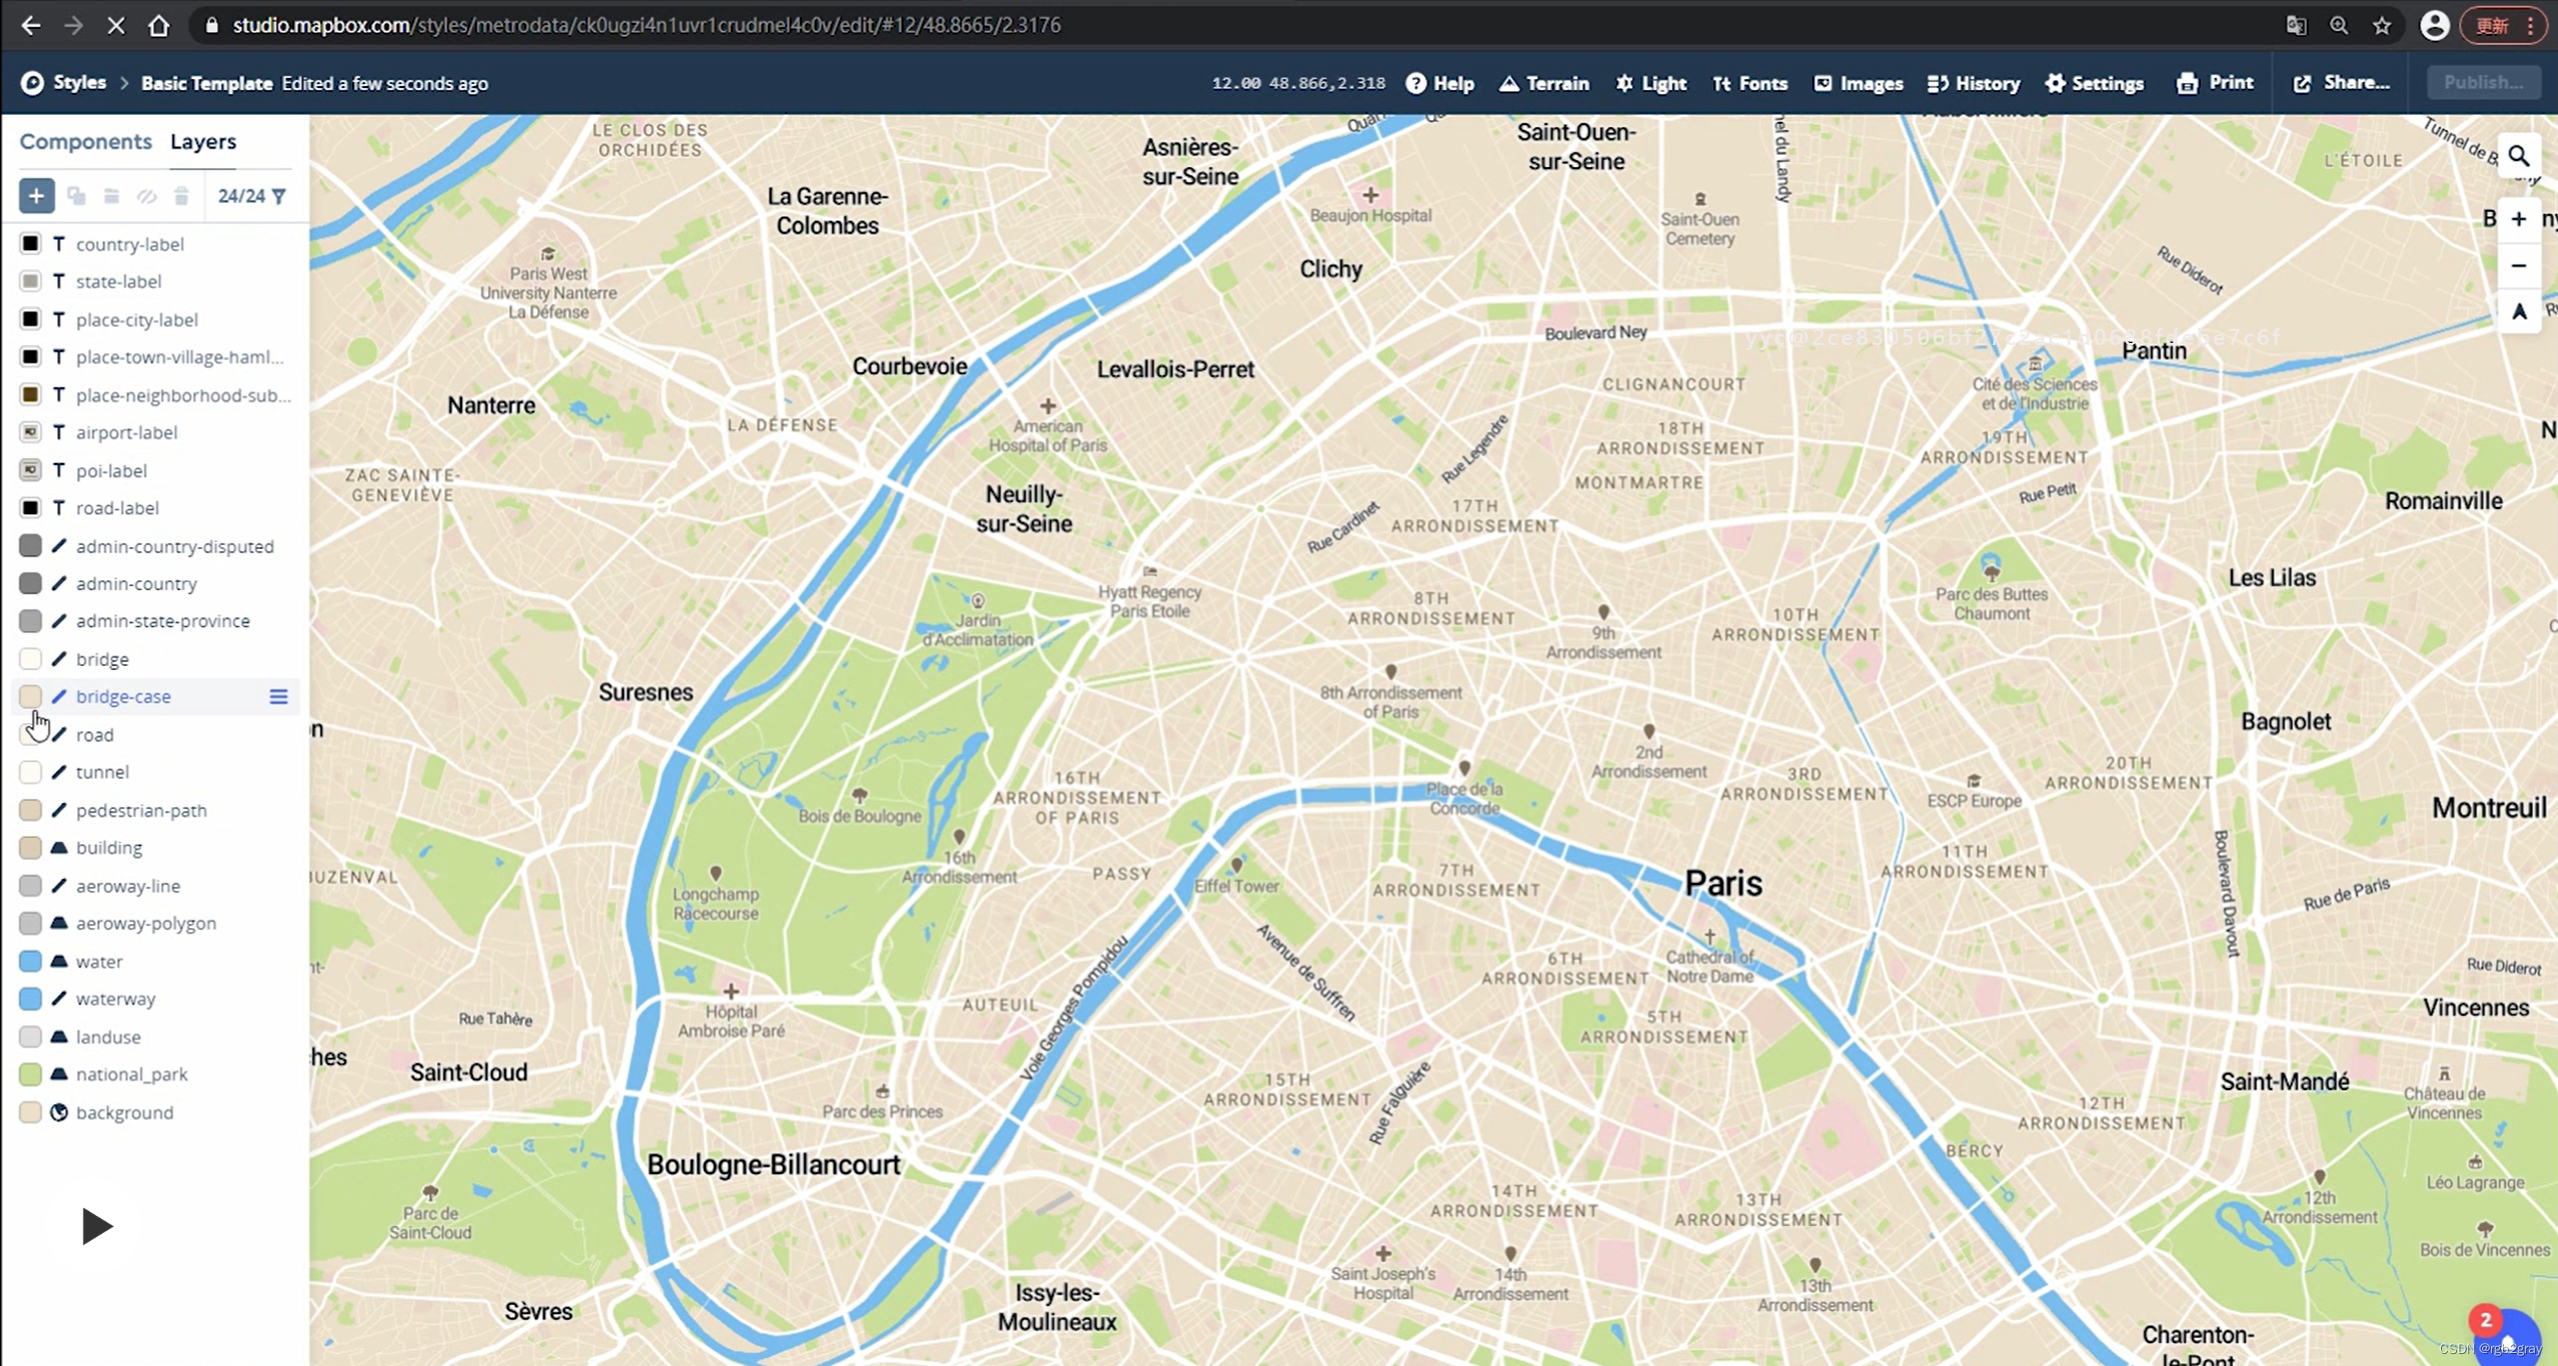Screen dimensions: 2558x1366
Task: Switch to the Components tab
Action: tap(85, 141)
